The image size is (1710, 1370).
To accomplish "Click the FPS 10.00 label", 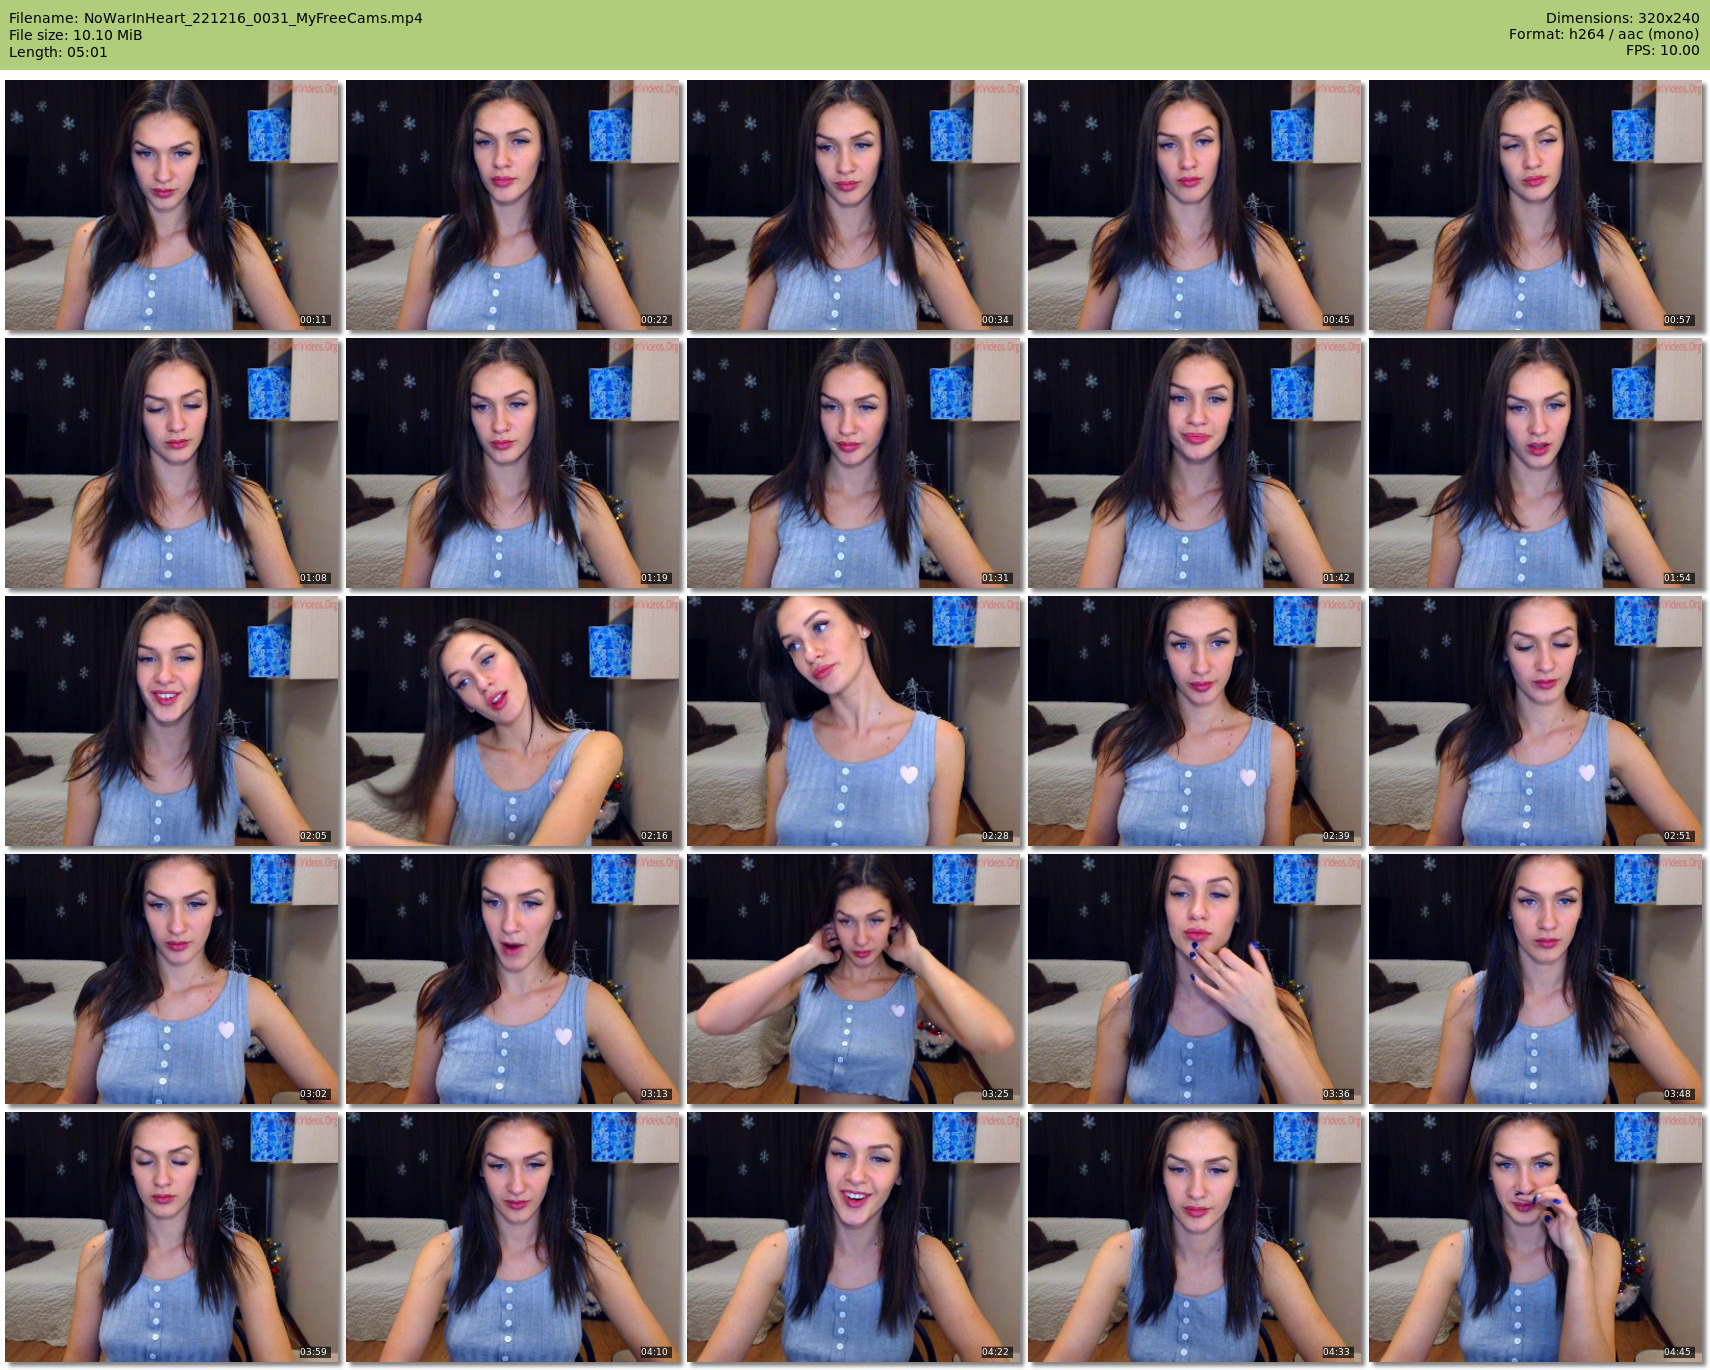I will coord(1662,50).
